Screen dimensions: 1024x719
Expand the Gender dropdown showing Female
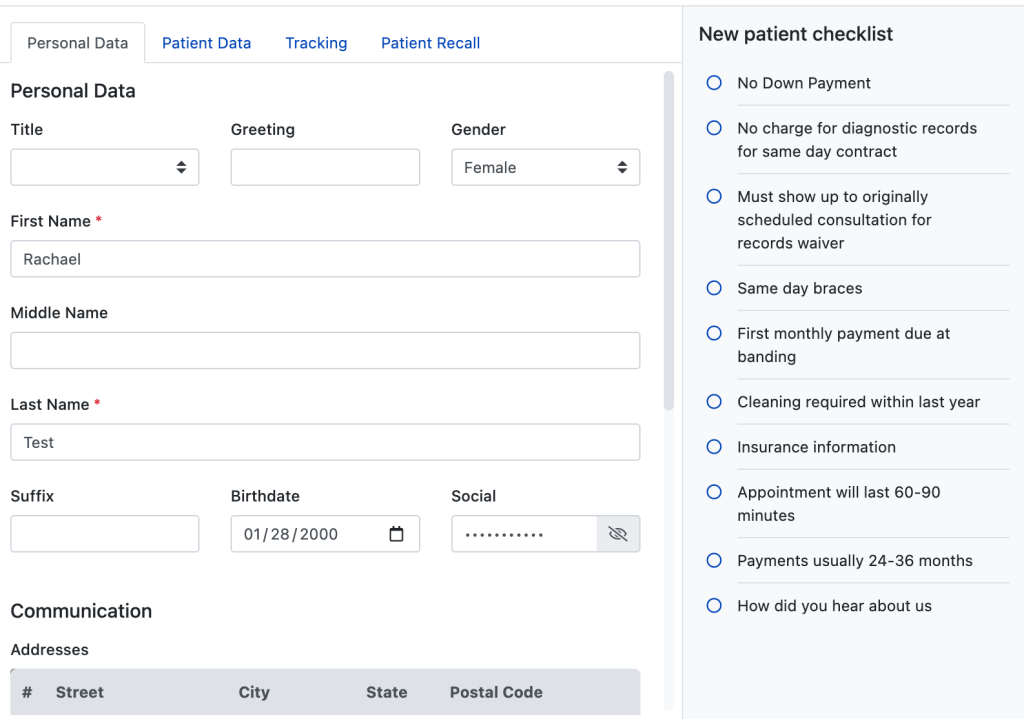point(545,168)
